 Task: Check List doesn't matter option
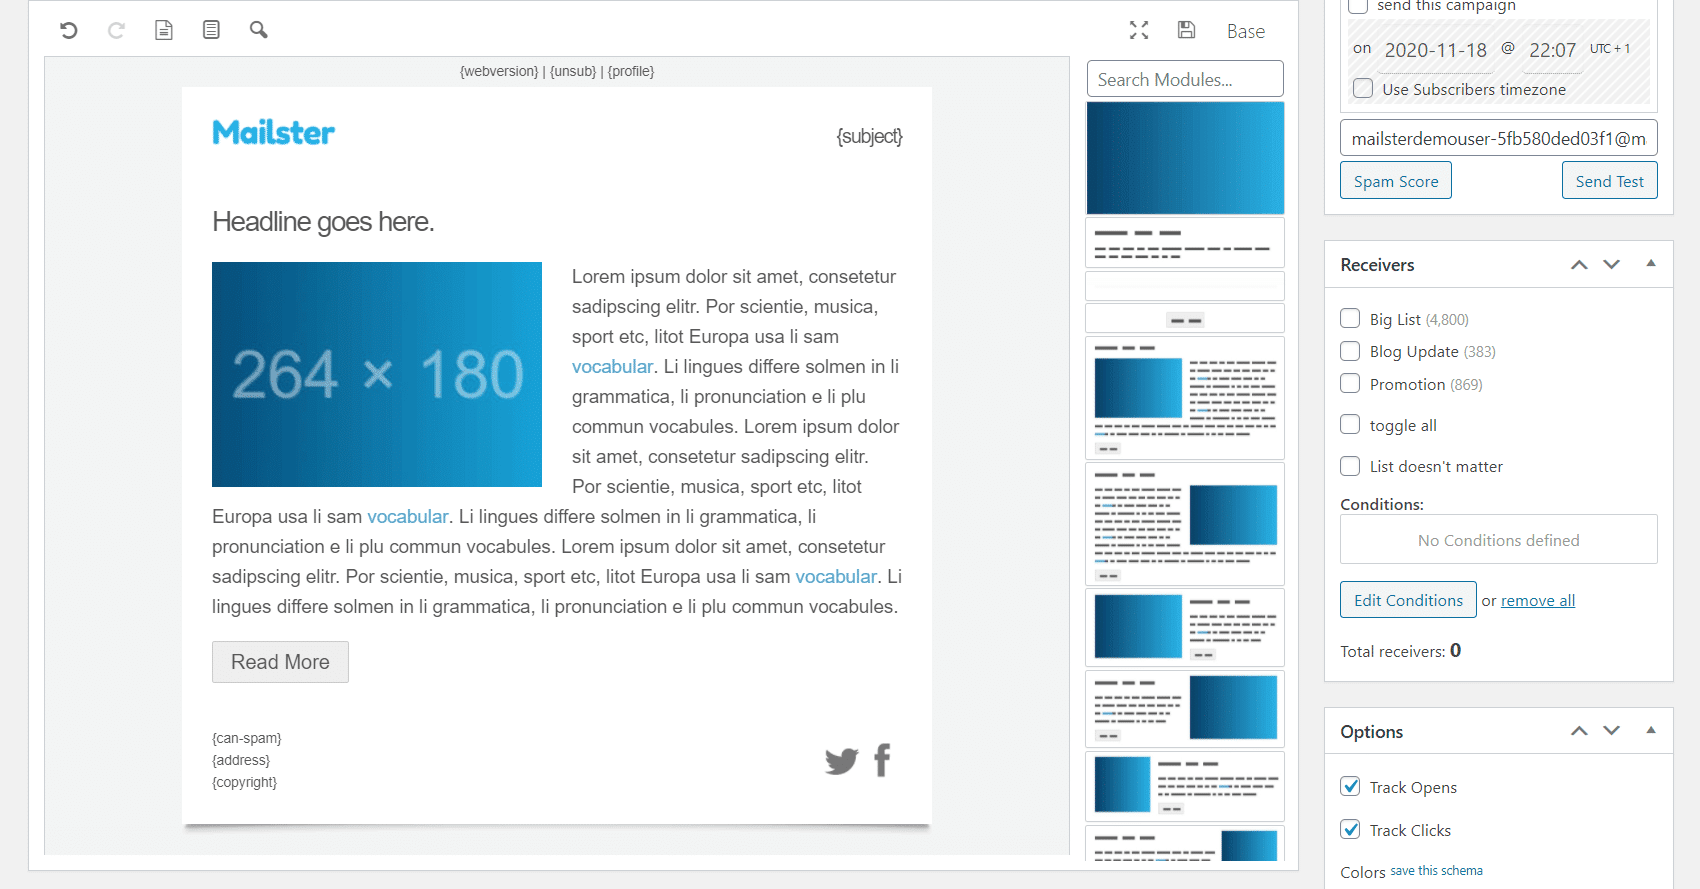[1350, 465]
